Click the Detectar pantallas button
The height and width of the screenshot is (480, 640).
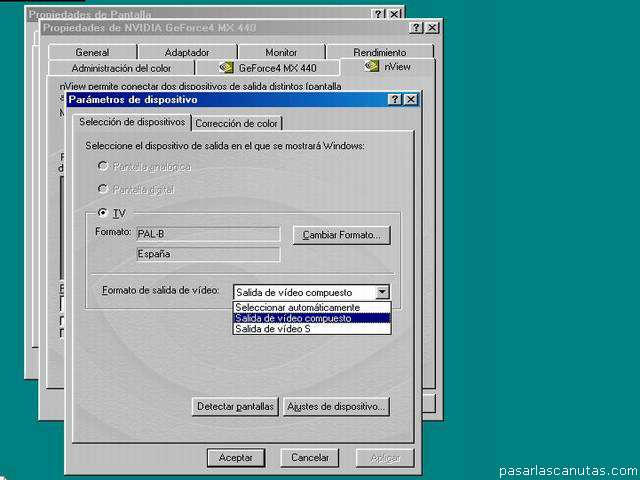pyautogui.click(x=235, y=407)
